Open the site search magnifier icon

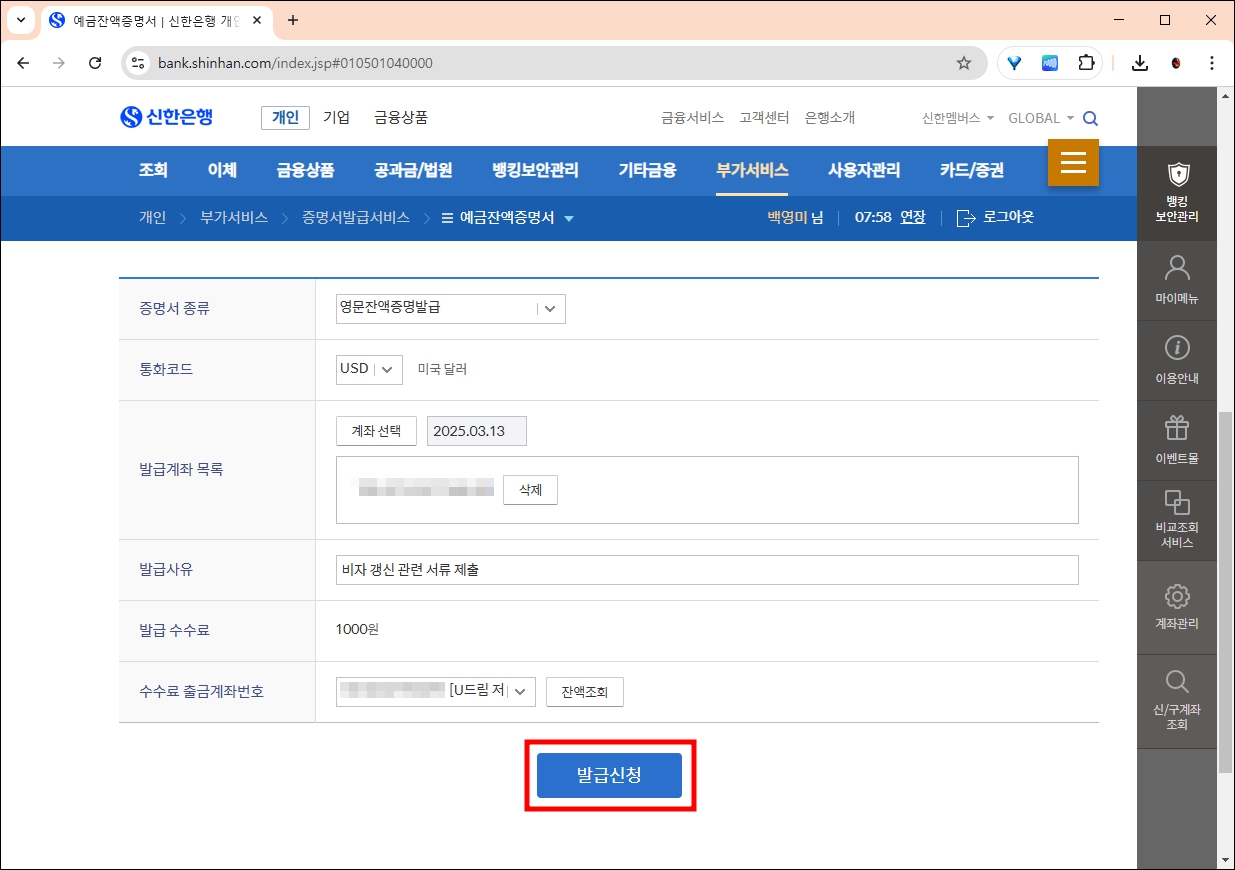tap(1090, 118)
